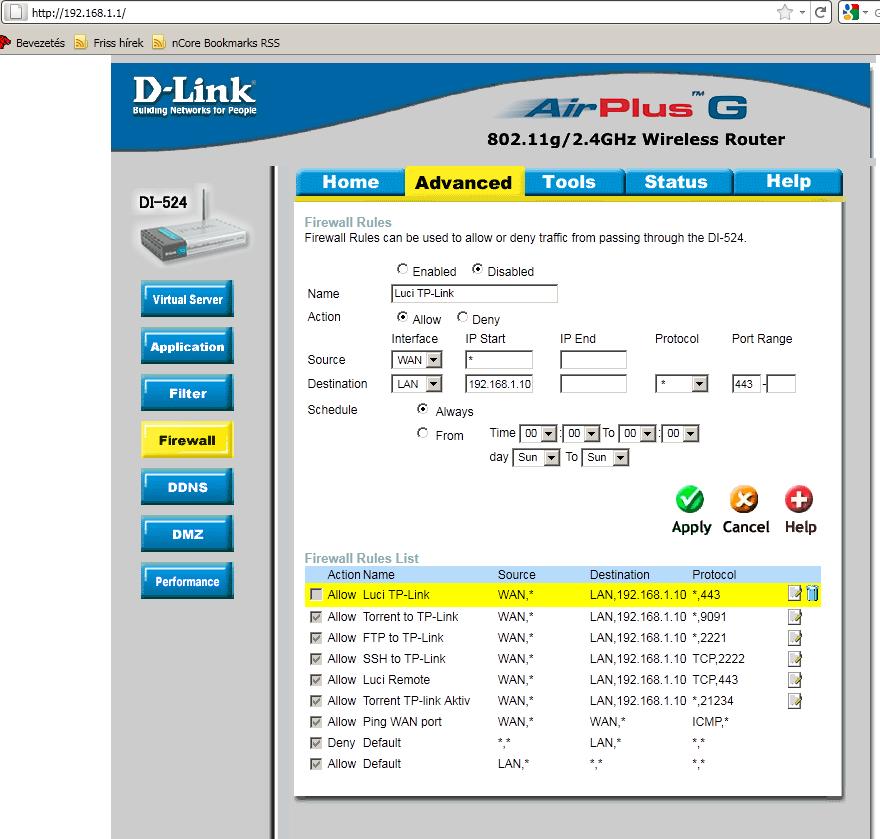Switch to the Help tab
The width and height of the screenshot is (880, 839).
coord(789,181)
